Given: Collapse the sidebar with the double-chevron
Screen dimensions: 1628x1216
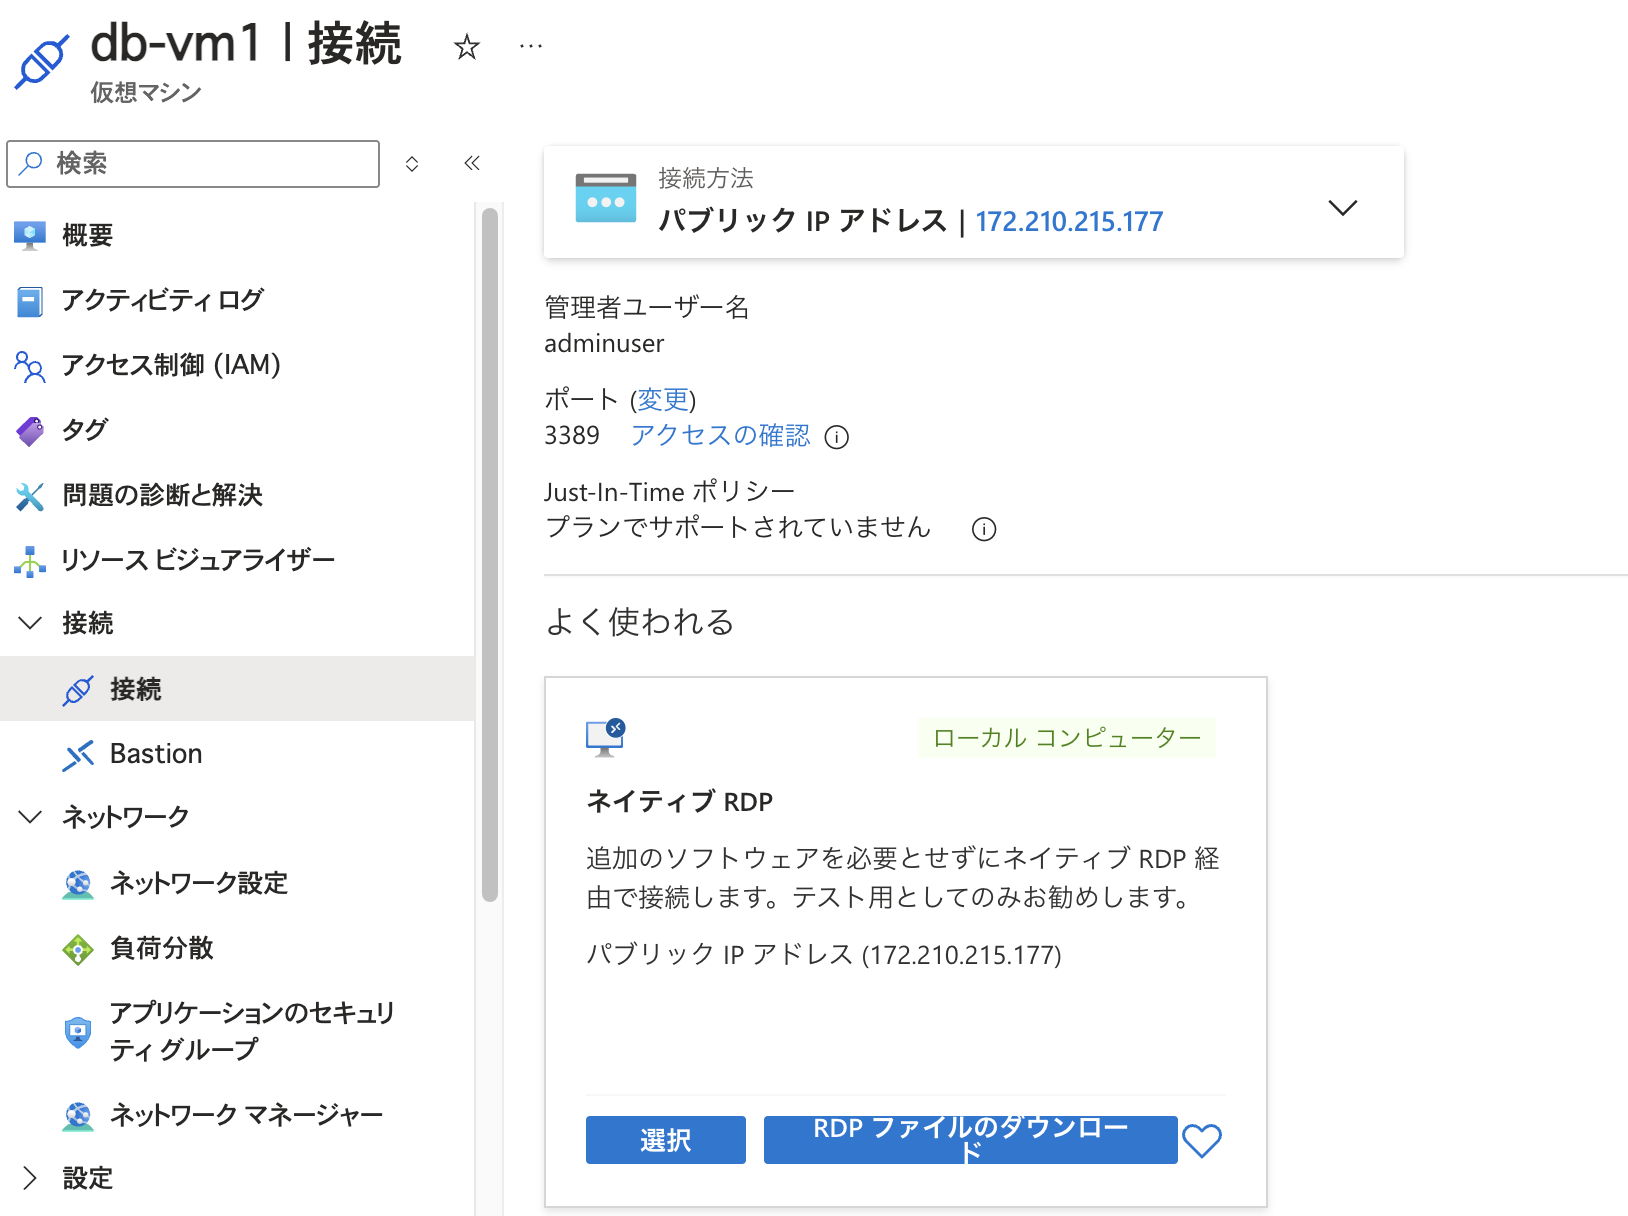Looking at the screenshot, I should (x=471, y=163).
